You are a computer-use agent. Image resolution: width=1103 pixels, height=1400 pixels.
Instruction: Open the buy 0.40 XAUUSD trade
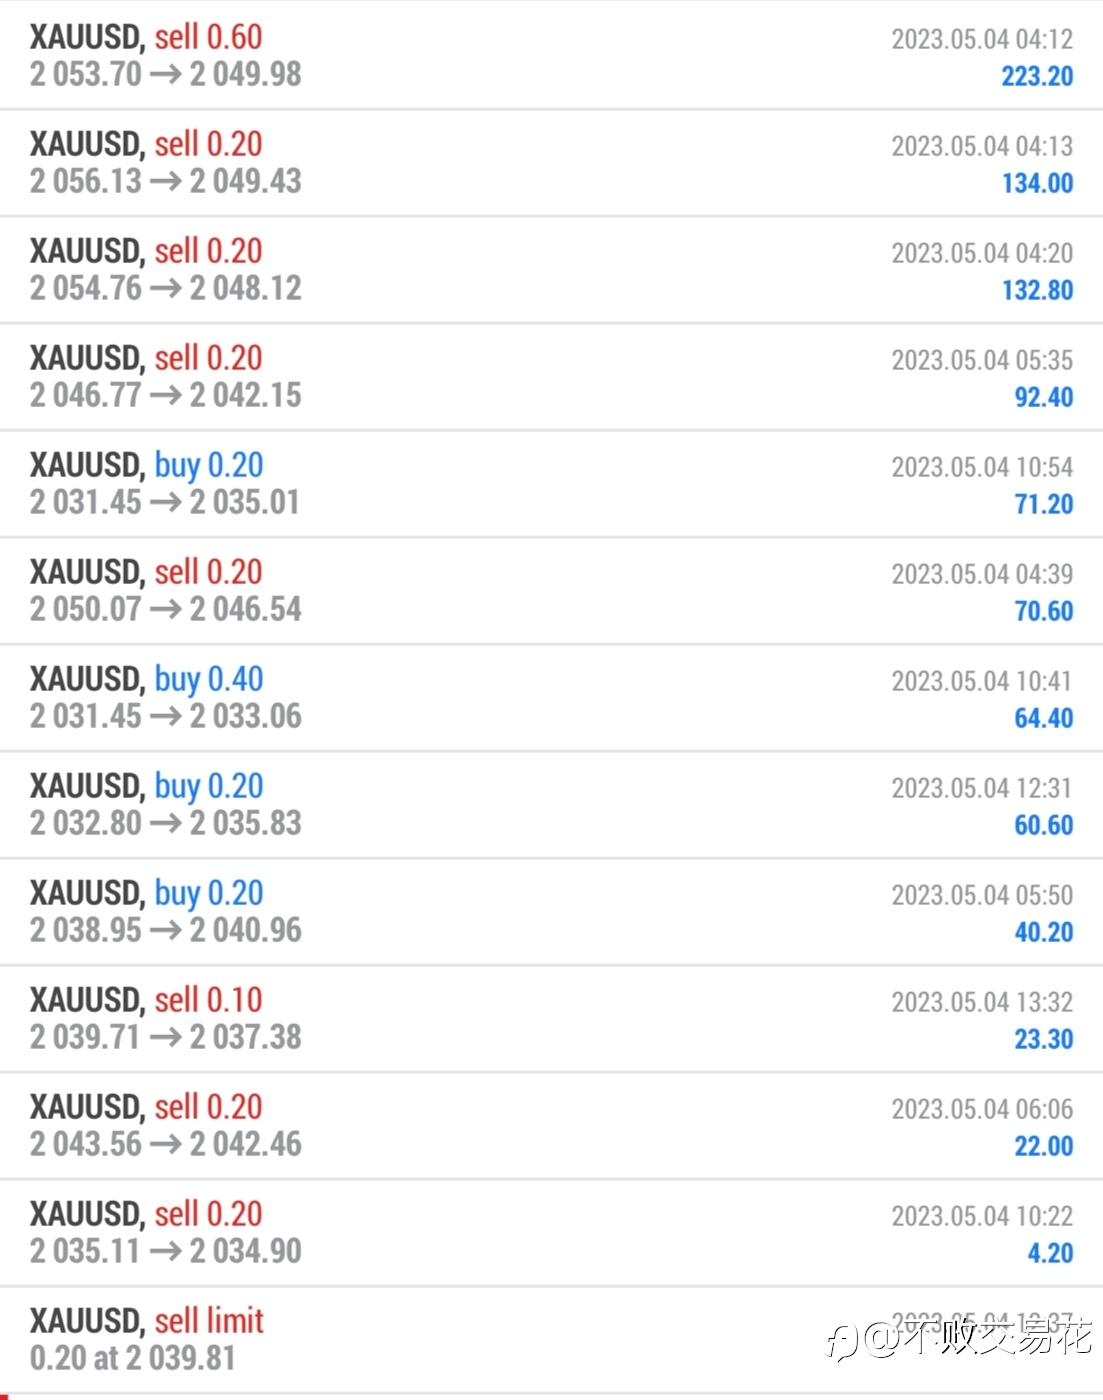point(551,698)
